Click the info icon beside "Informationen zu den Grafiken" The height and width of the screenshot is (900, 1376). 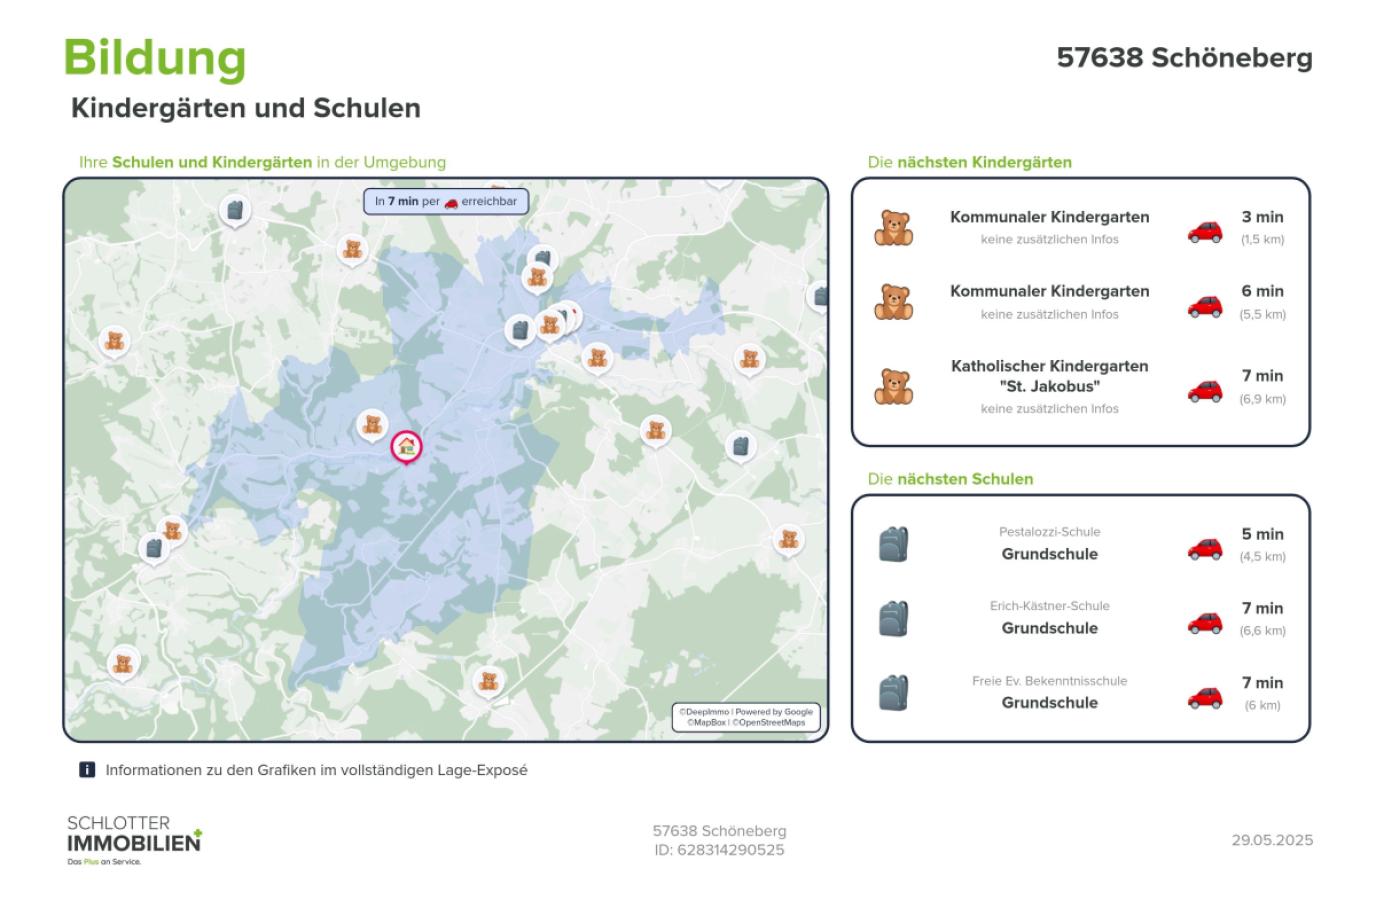pos(87,770)
